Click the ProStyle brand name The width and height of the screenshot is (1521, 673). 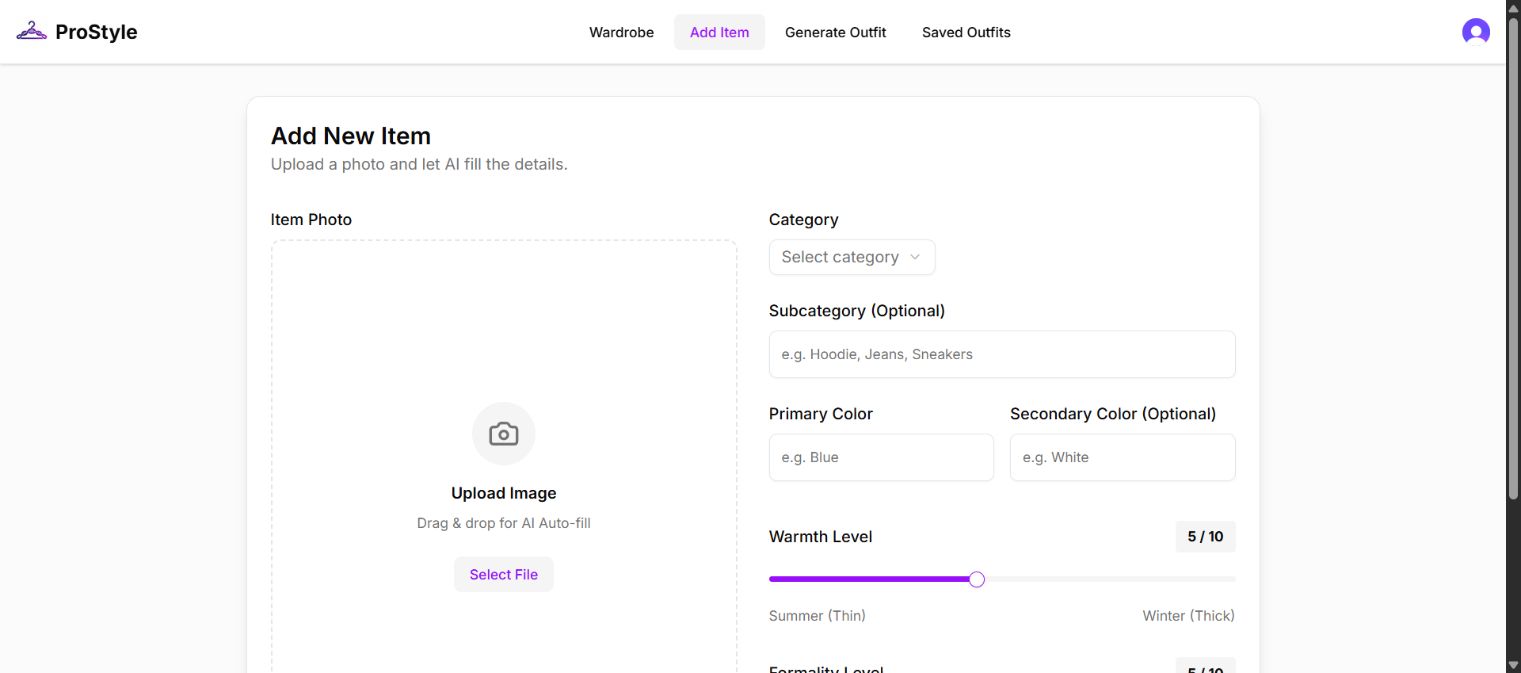point(96,32)
